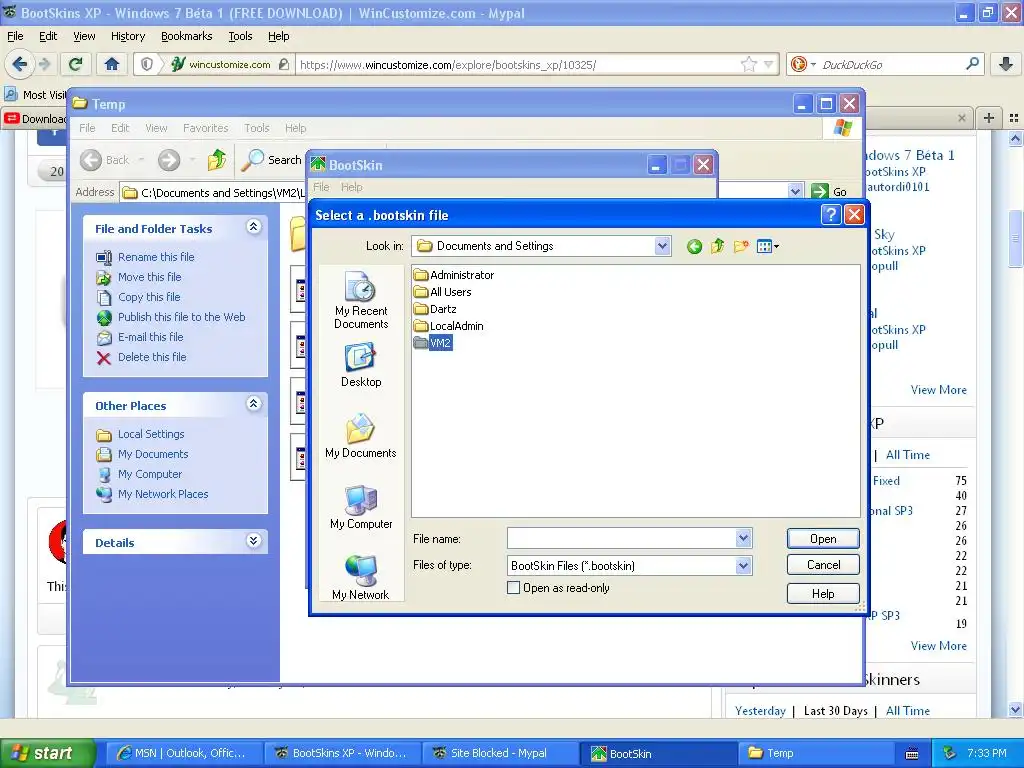This screenshot has width=1024, height=768.
Task: Select My Computer in dialog places bar
Action: [x=361, y=507]
